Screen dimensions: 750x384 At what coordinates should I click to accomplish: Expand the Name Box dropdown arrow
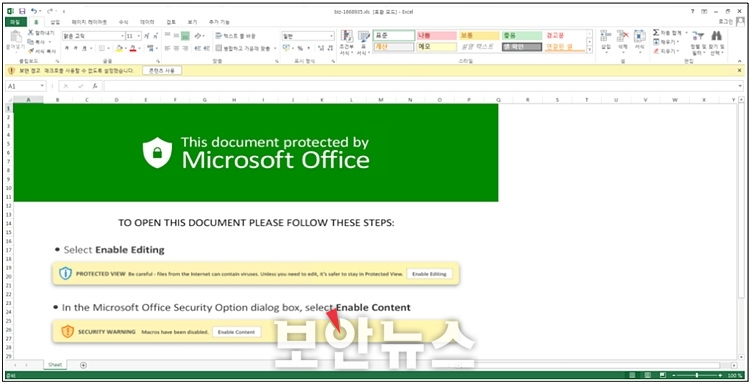(x=43, y=86)
